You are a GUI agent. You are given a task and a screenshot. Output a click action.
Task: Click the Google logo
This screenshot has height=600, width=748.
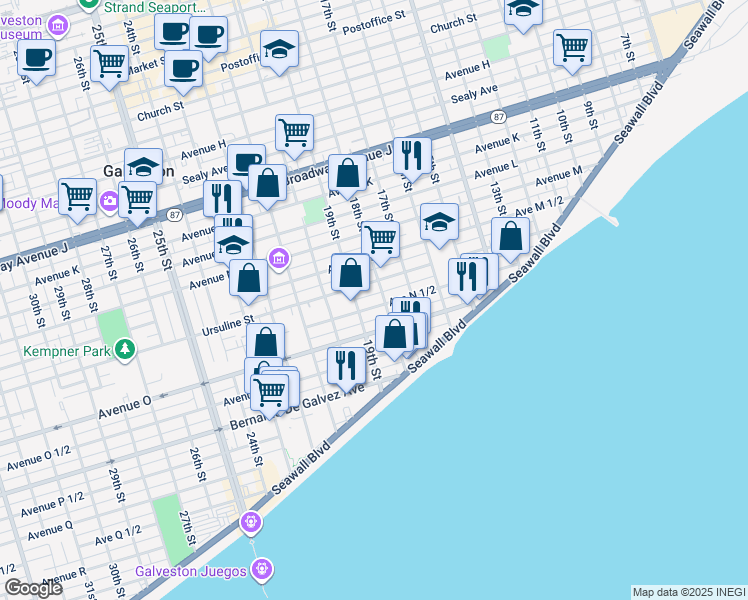[x=33, y=588]
